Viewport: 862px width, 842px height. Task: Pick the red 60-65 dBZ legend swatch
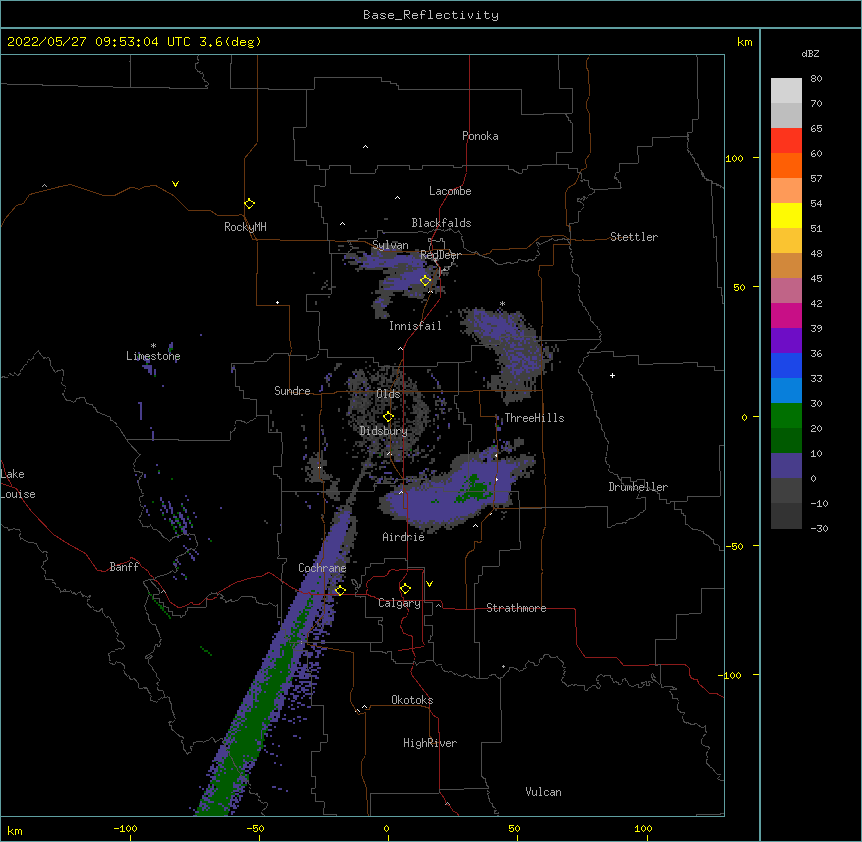coord(786,141)
